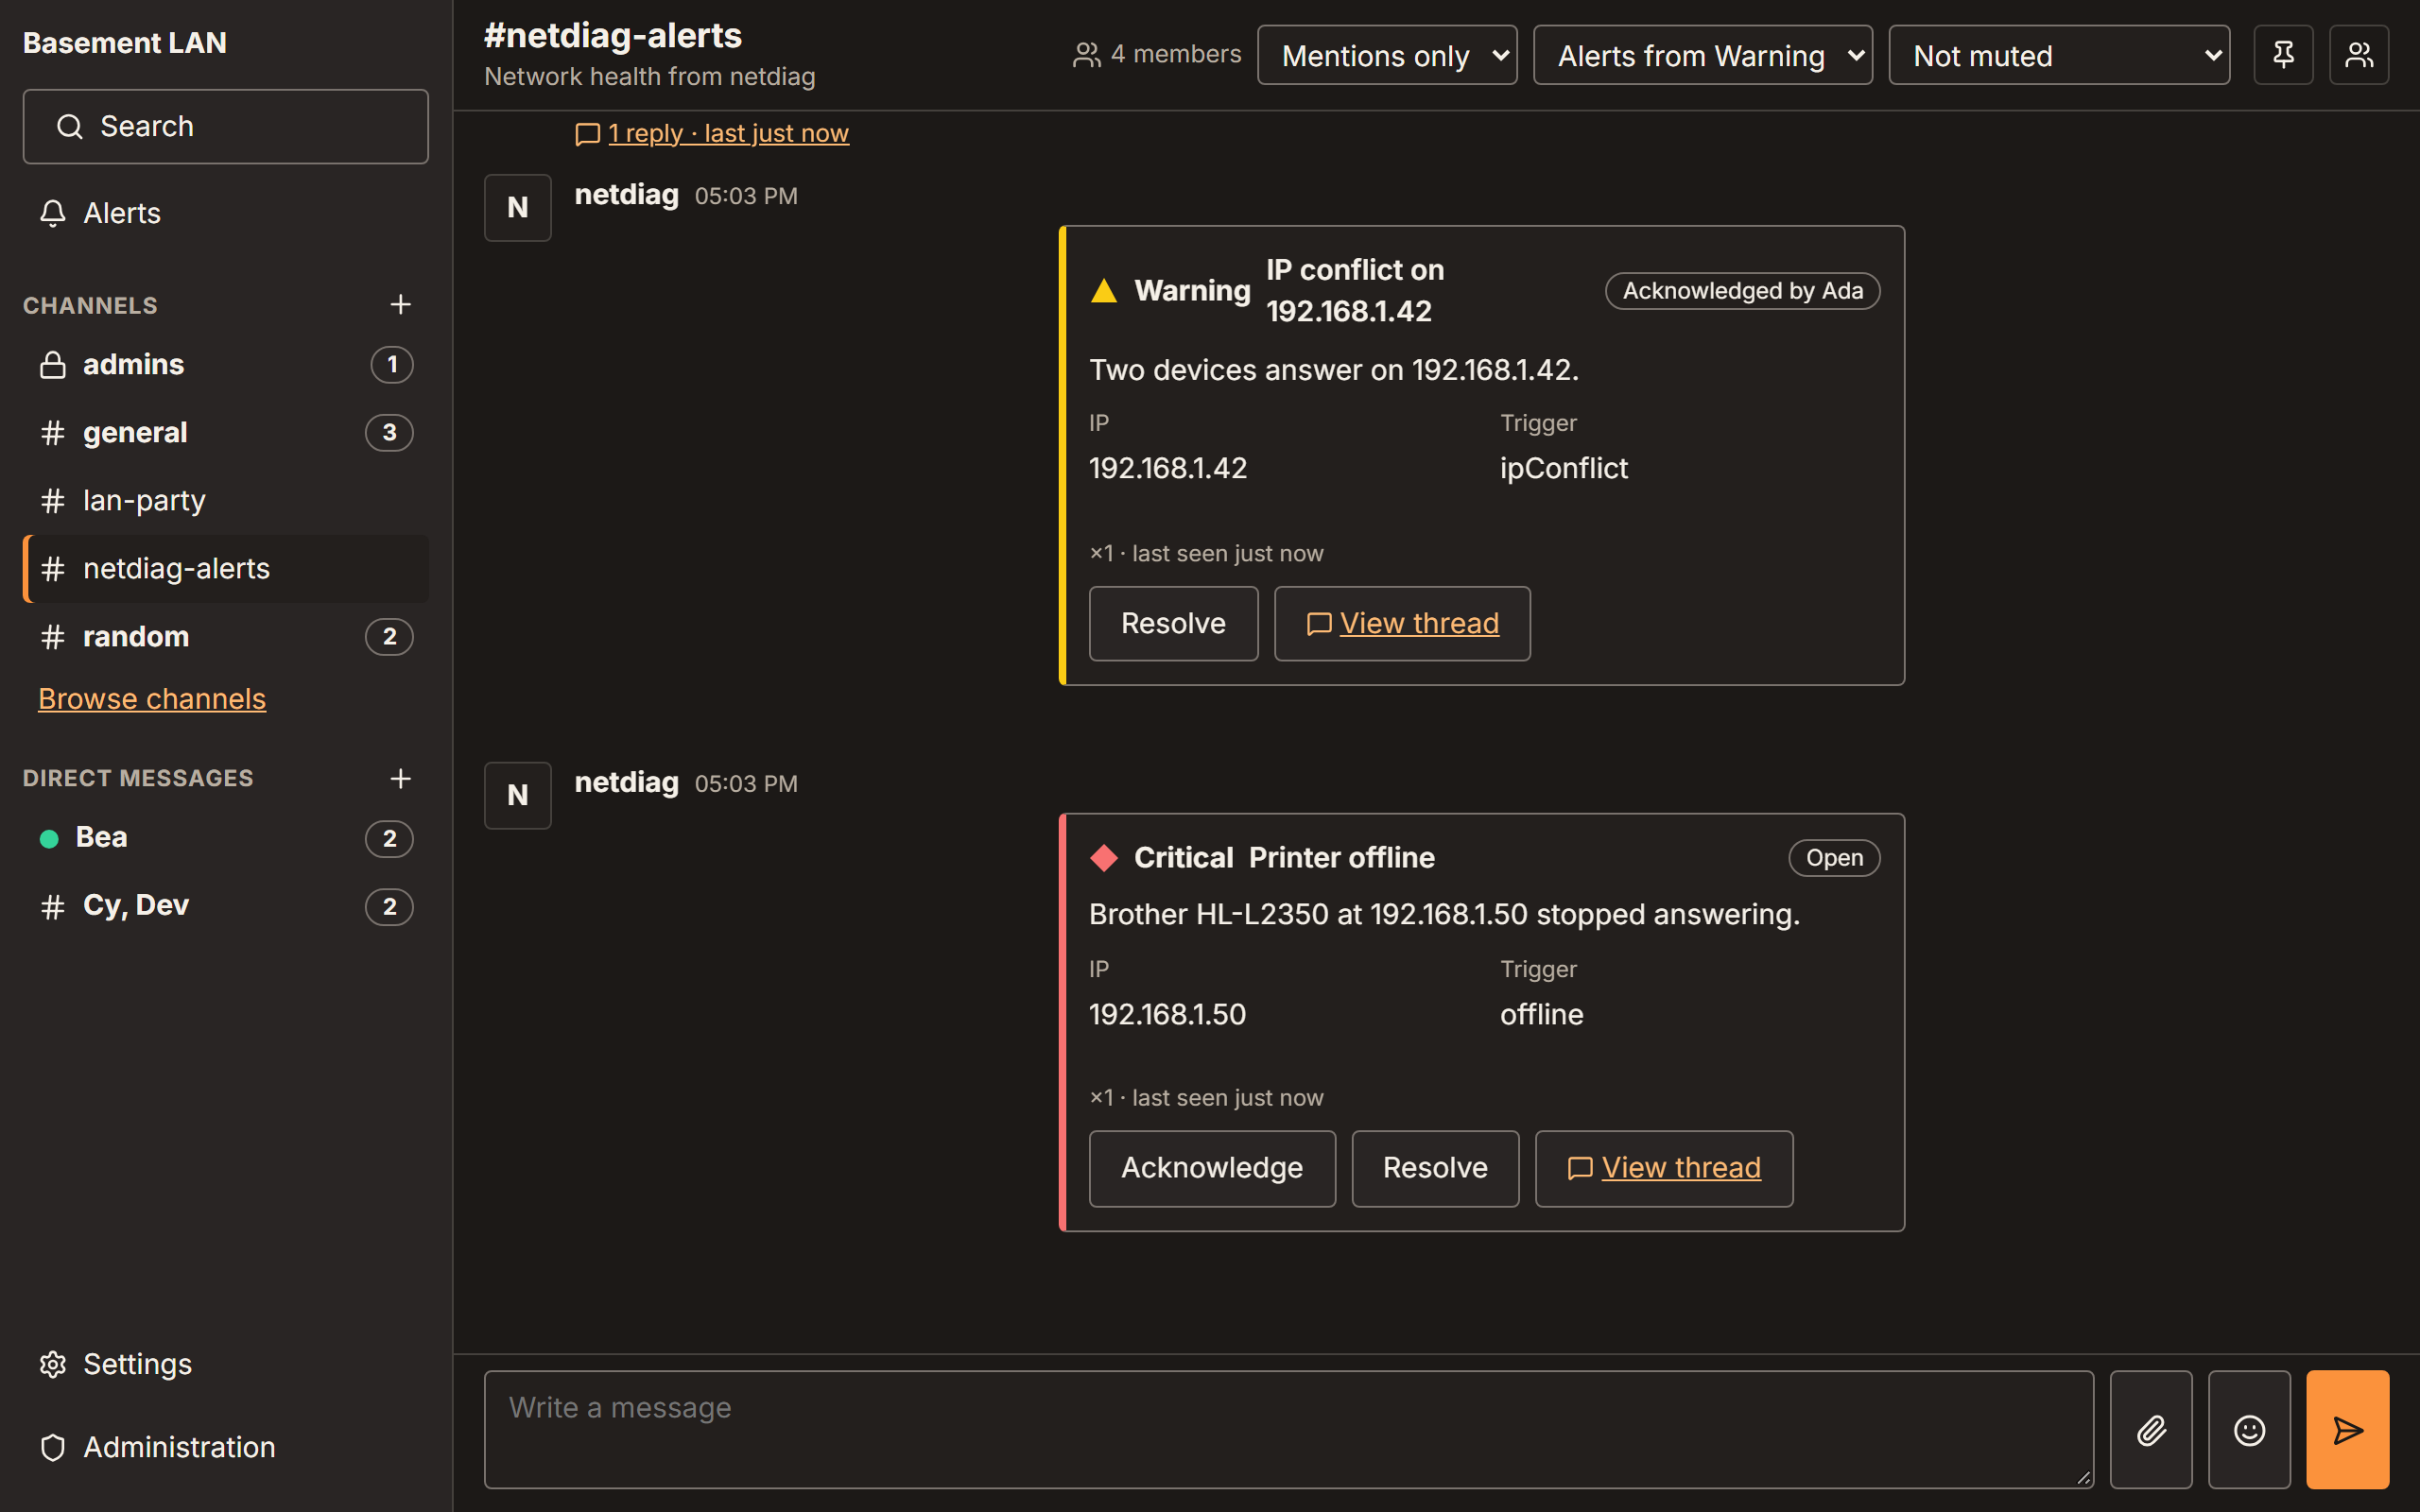This screenshot has width=2420, height=1512.
Task: Open the Mentions only notification dropdown
Action: coord(1387,55)
